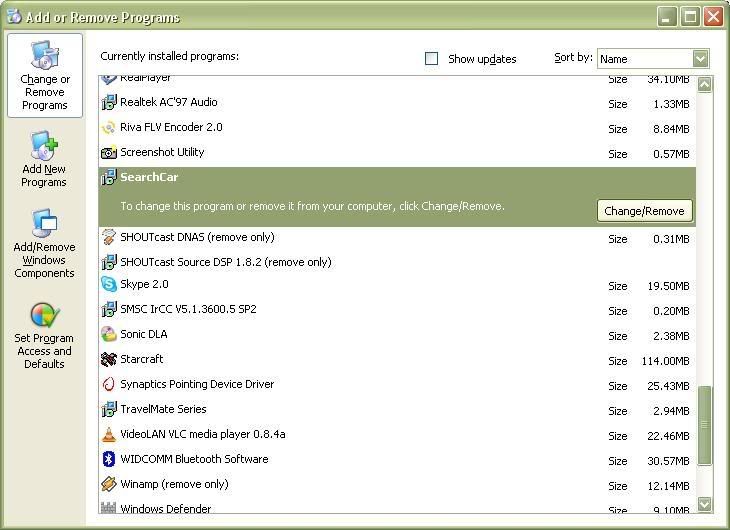Click the TravelMate Series icon
This screenshot has height=530, width=730.
tap(108, 409)
